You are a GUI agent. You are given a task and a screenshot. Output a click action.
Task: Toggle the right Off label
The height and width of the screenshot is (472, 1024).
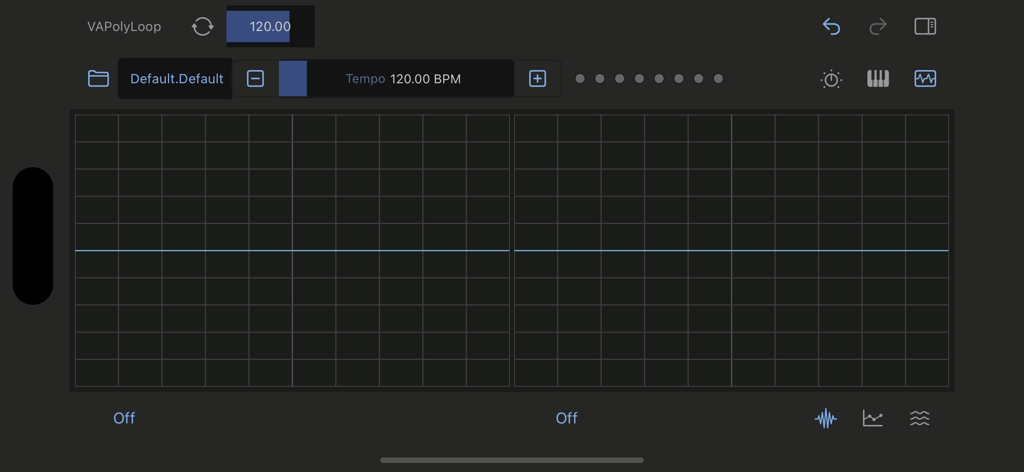(x=567, y=418)
